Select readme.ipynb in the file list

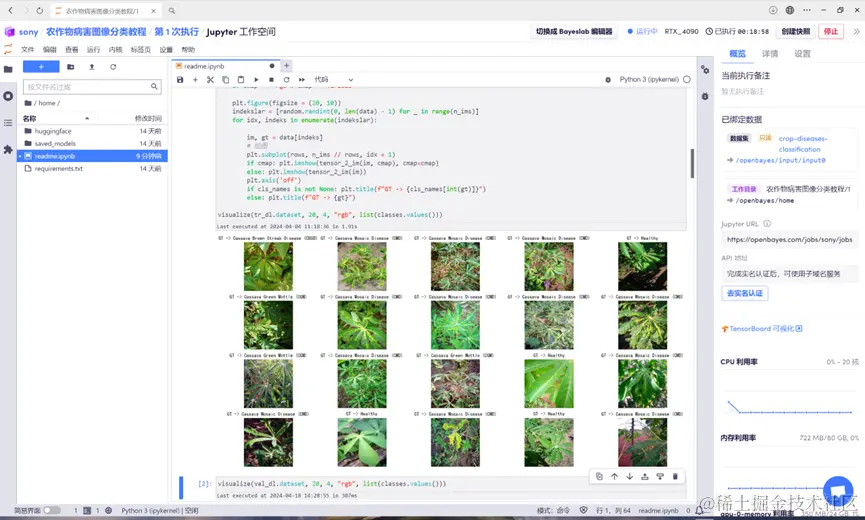(92, 156)
